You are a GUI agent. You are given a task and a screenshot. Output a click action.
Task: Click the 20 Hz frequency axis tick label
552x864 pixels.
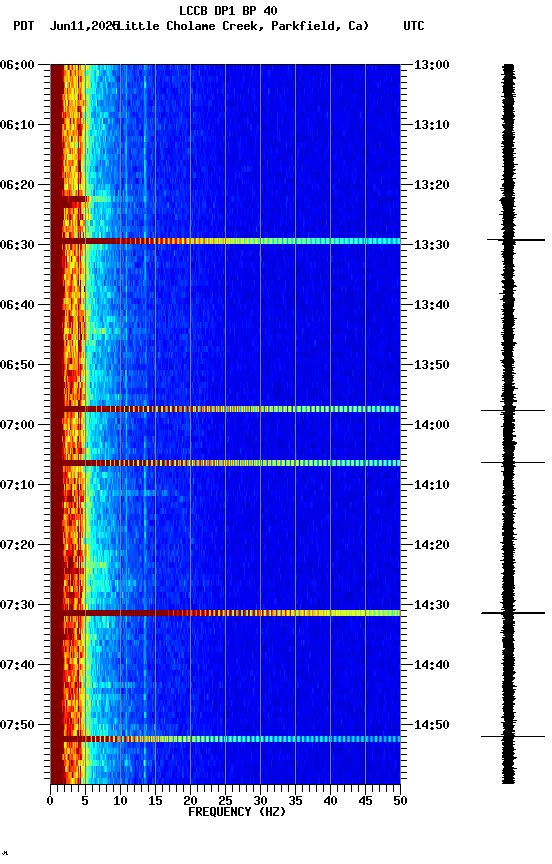pos(190,801)
